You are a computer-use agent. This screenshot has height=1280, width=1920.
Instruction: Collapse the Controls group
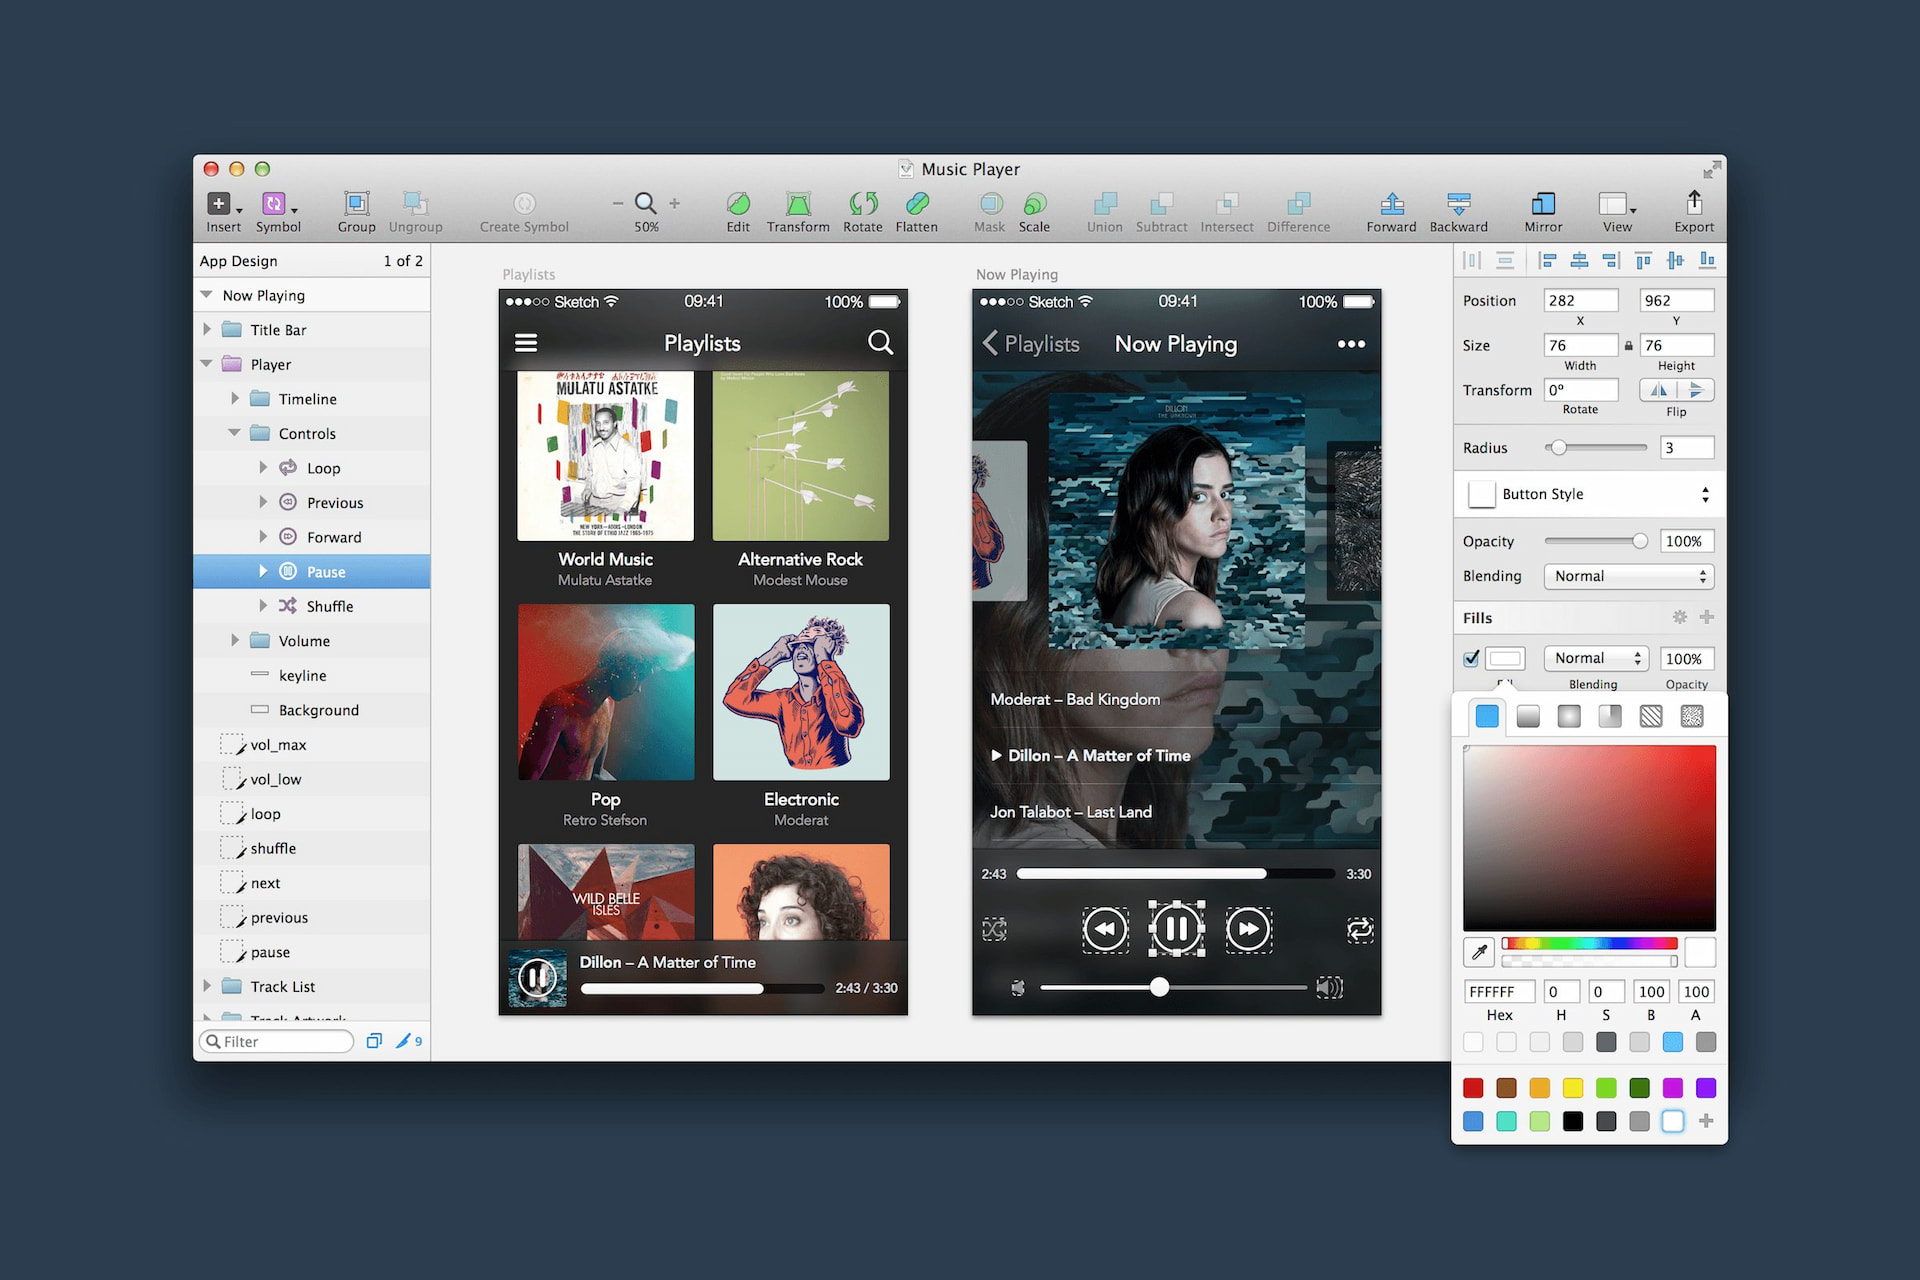234,433
